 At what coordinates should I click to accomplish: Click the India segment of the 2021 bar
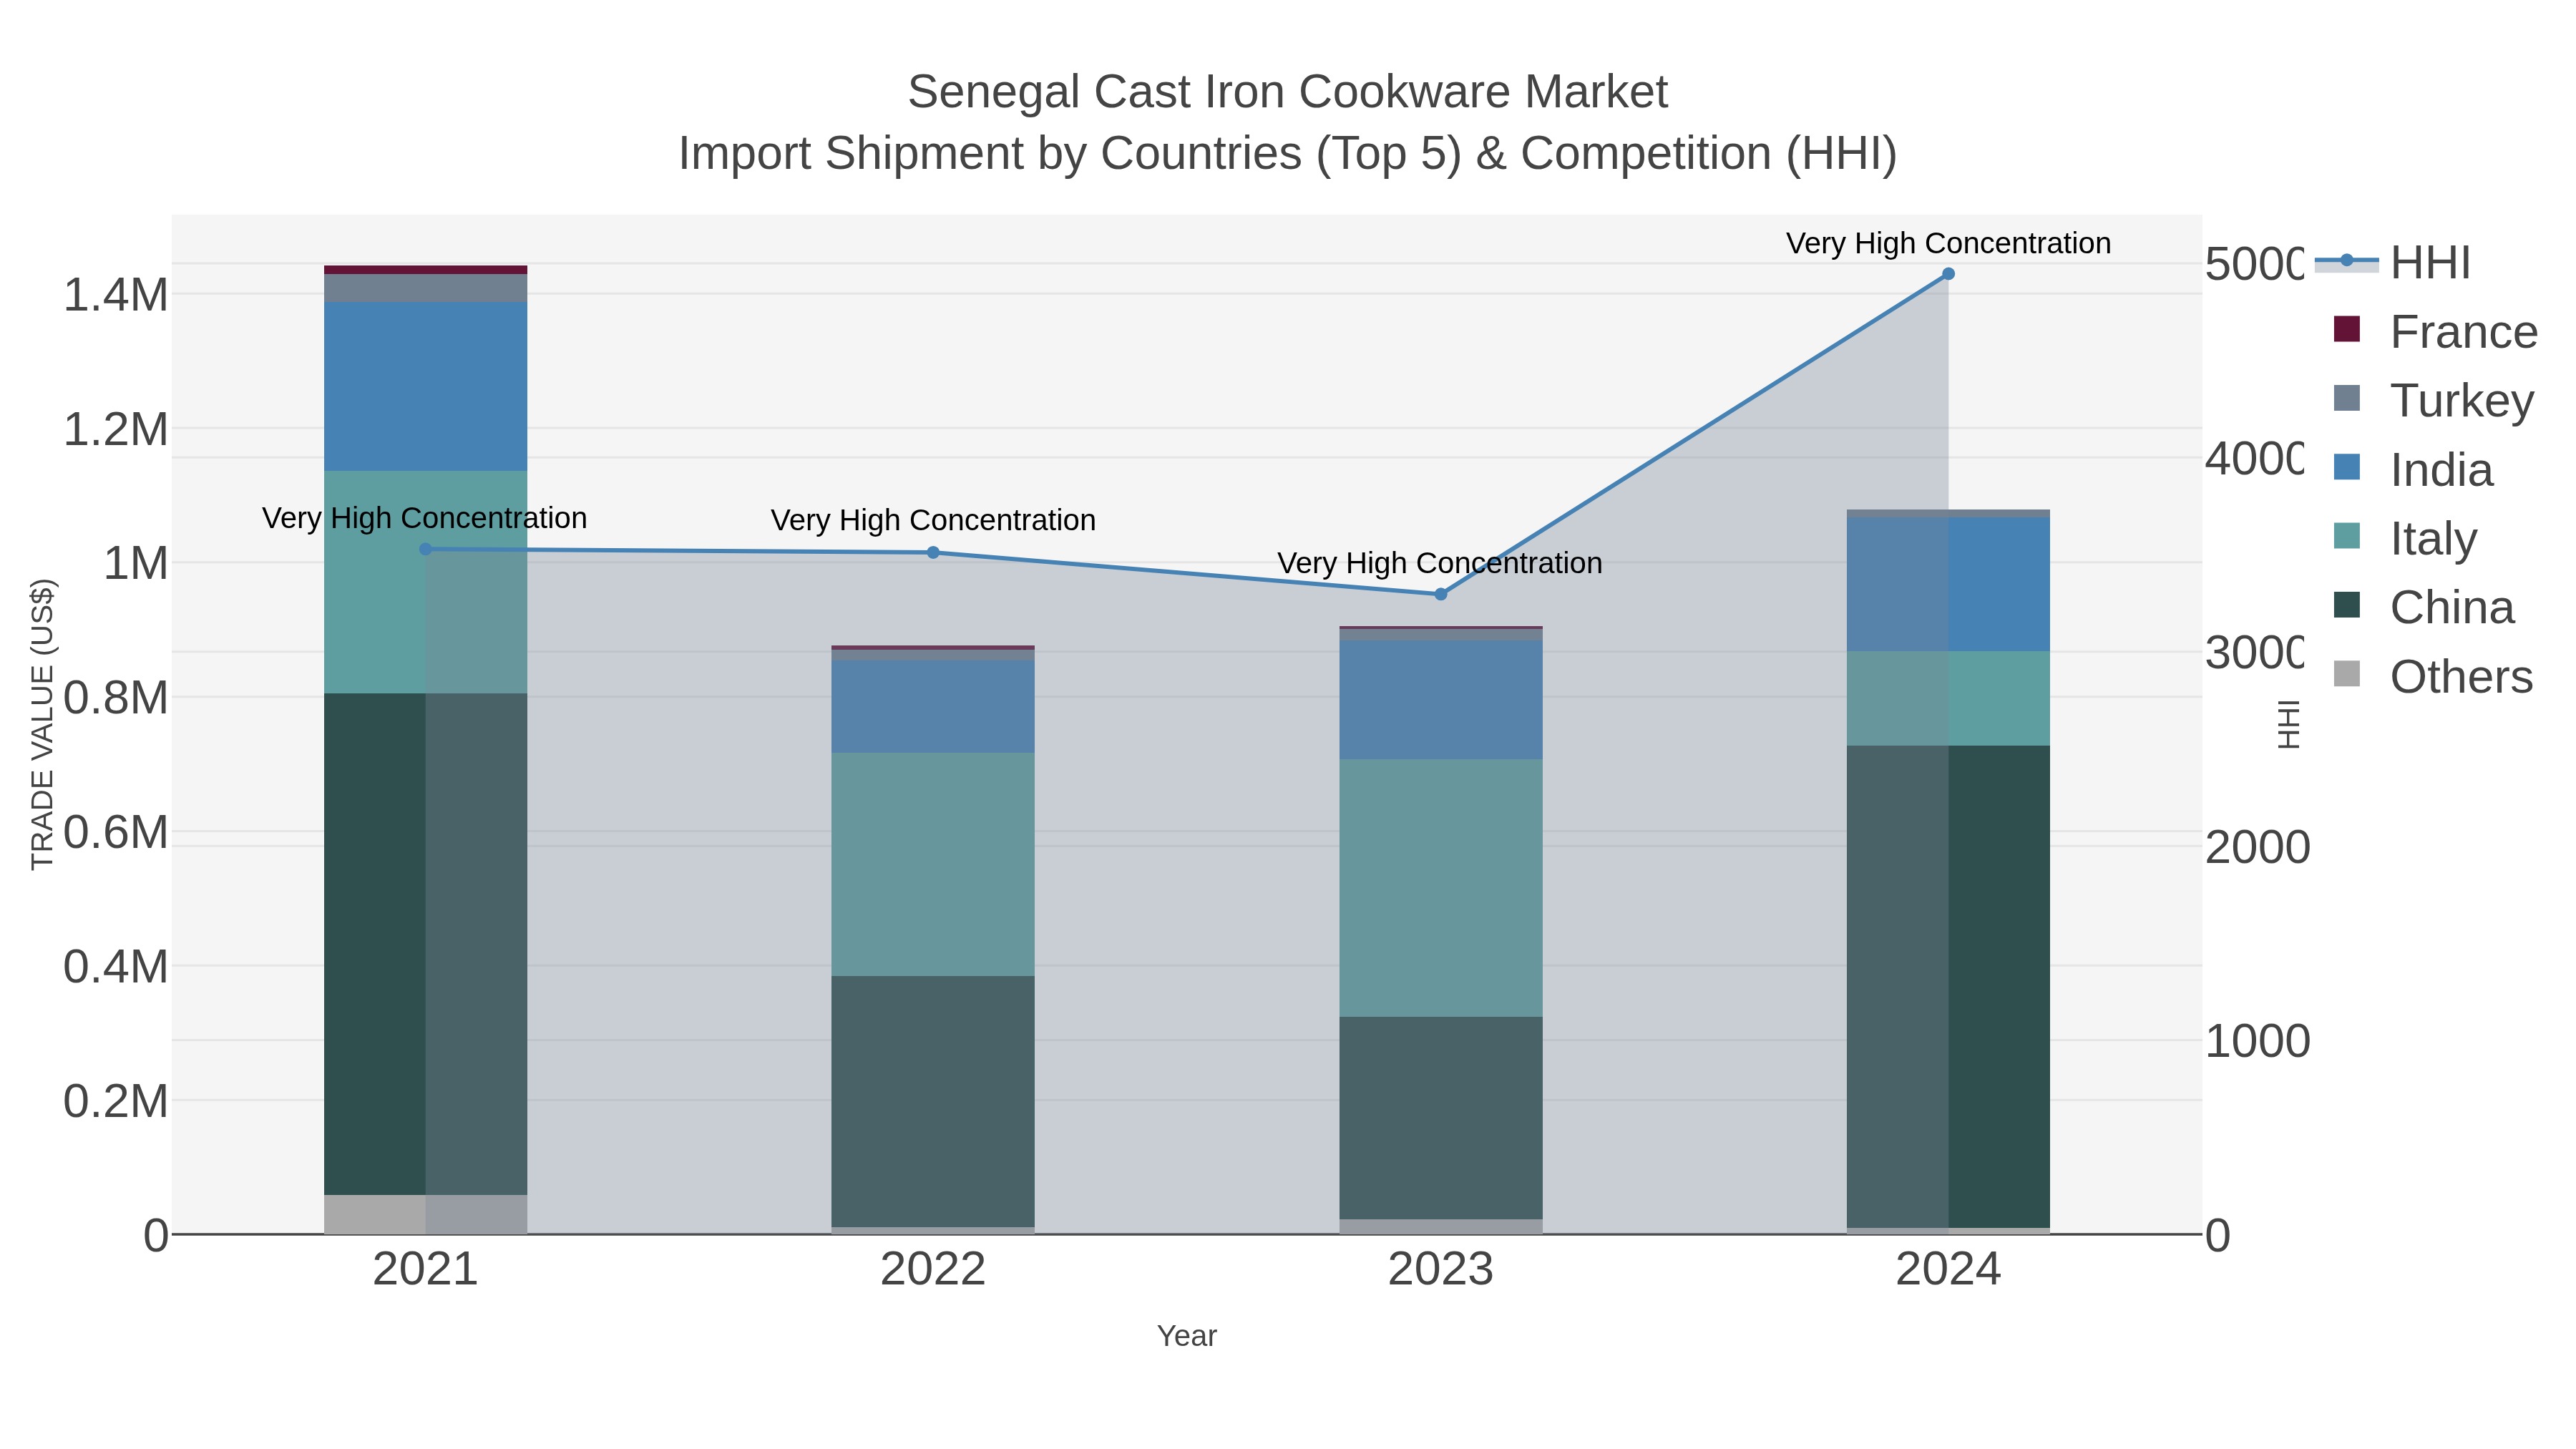coord(425,386)
